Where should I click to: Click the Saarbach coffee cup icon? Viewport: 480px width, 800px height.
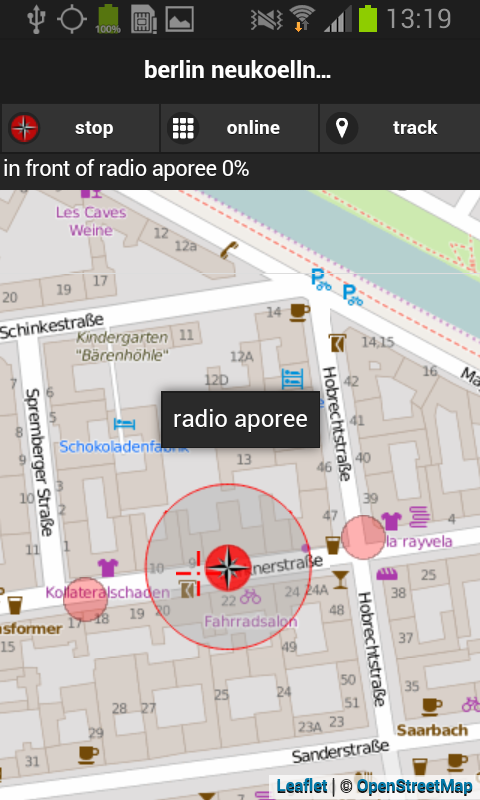(431, 707)
